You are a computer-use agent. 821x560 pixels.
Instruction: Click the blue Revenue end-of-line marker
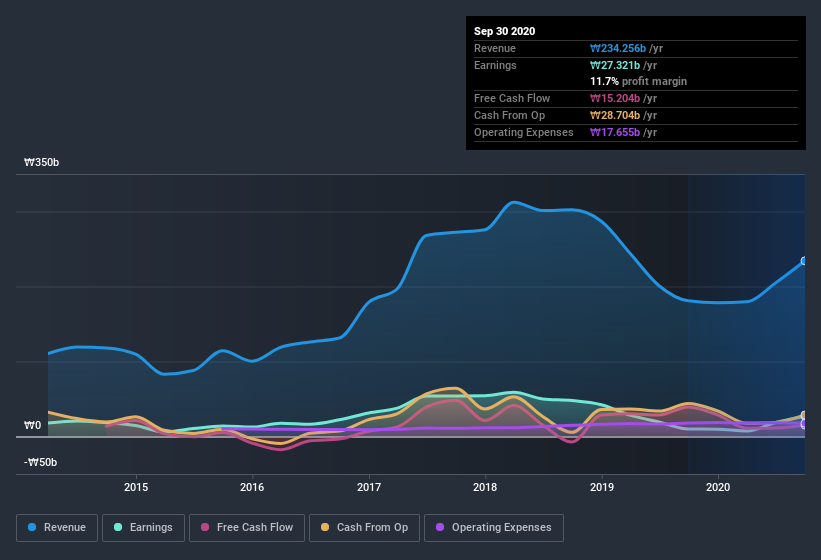pos(803,261)
